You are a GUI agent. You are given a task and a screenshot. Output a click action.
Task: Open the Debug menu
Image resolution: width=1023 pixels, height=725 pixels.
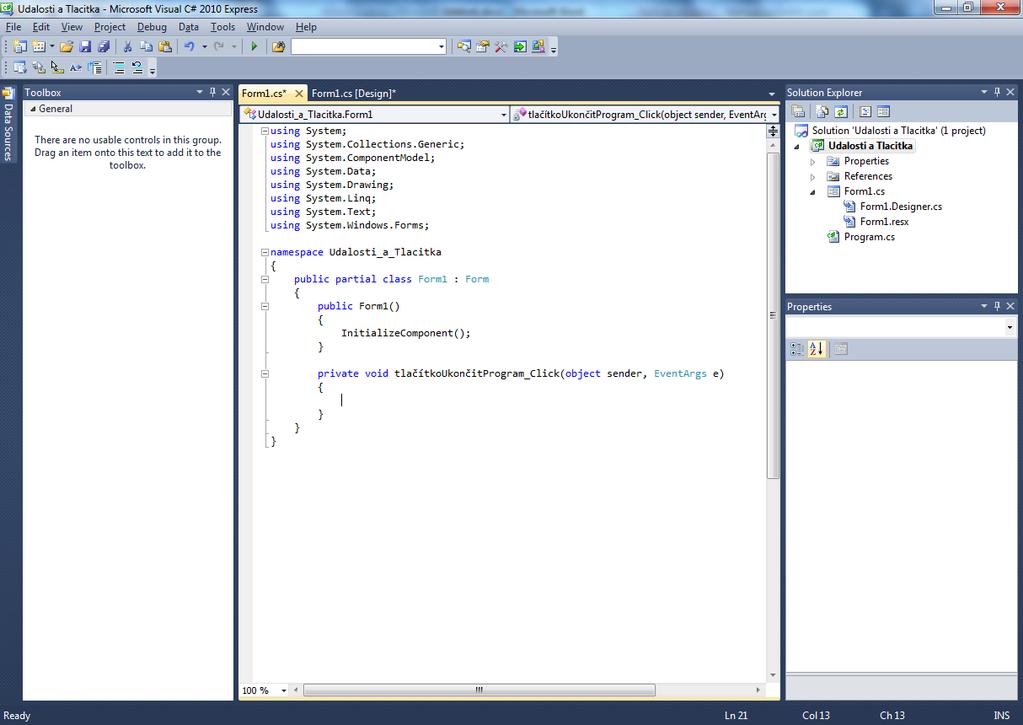click(x=152, y=27)
